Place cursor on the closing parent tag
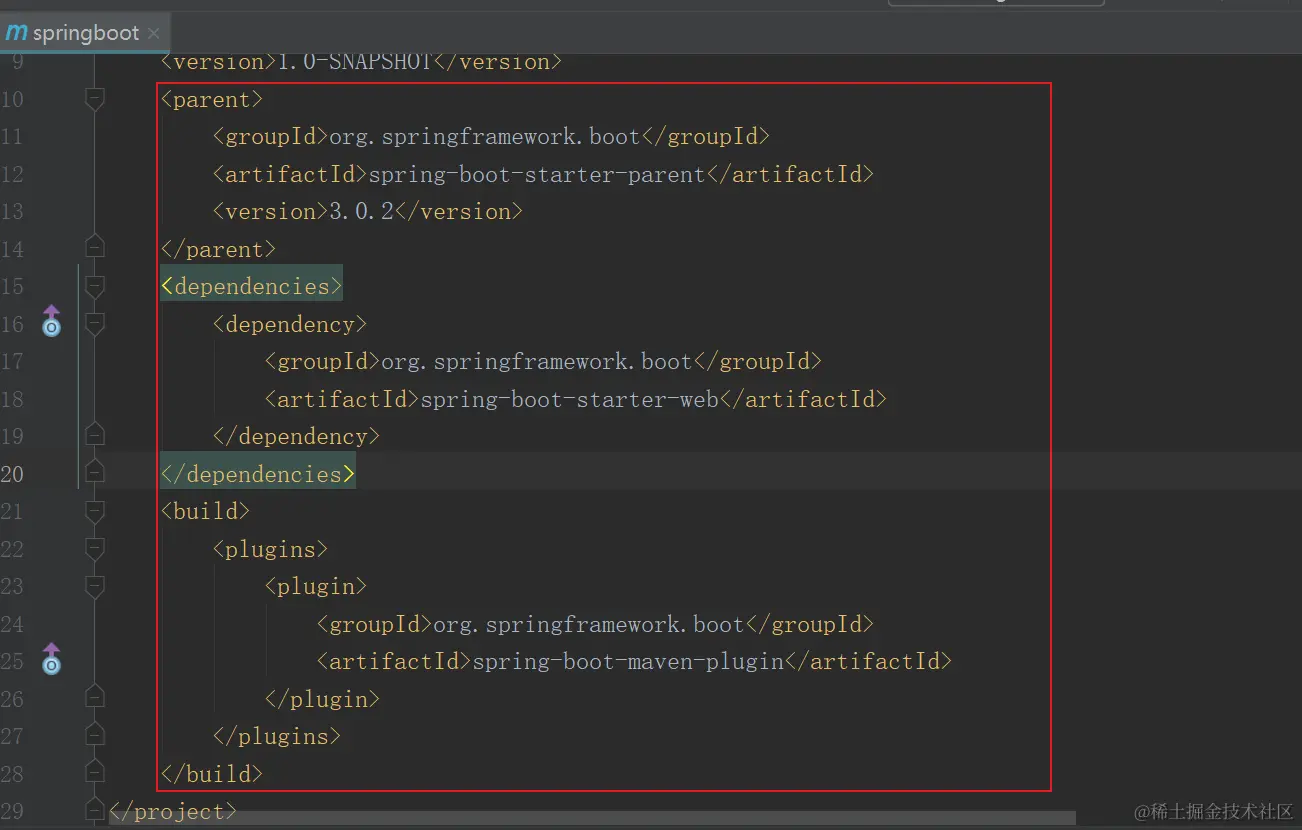The height and width of the screenshot is (830, 1302). (x=218, y=249)
